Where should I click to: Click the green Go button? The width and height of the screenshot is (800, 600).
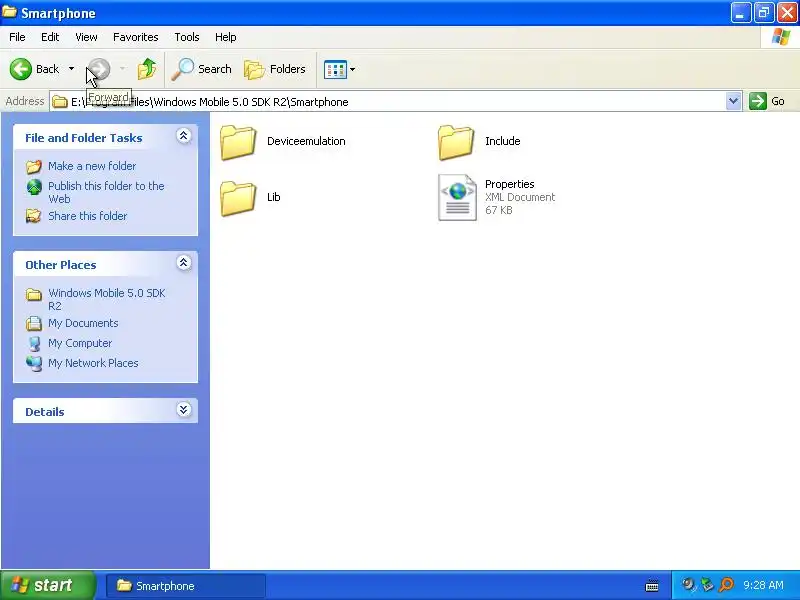766,101
